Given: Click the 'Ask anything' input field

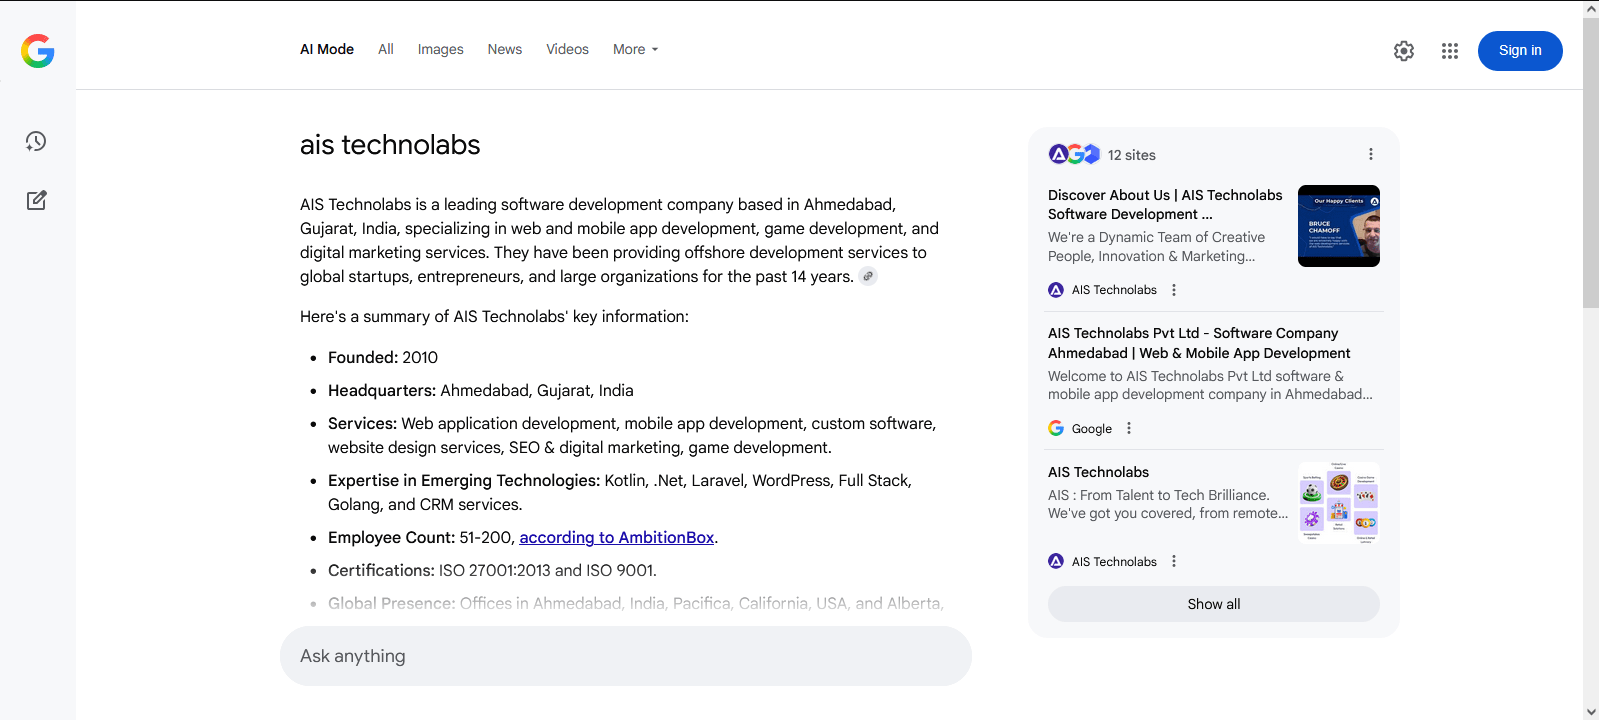Looking at the screenshot, I should point(626,656).
